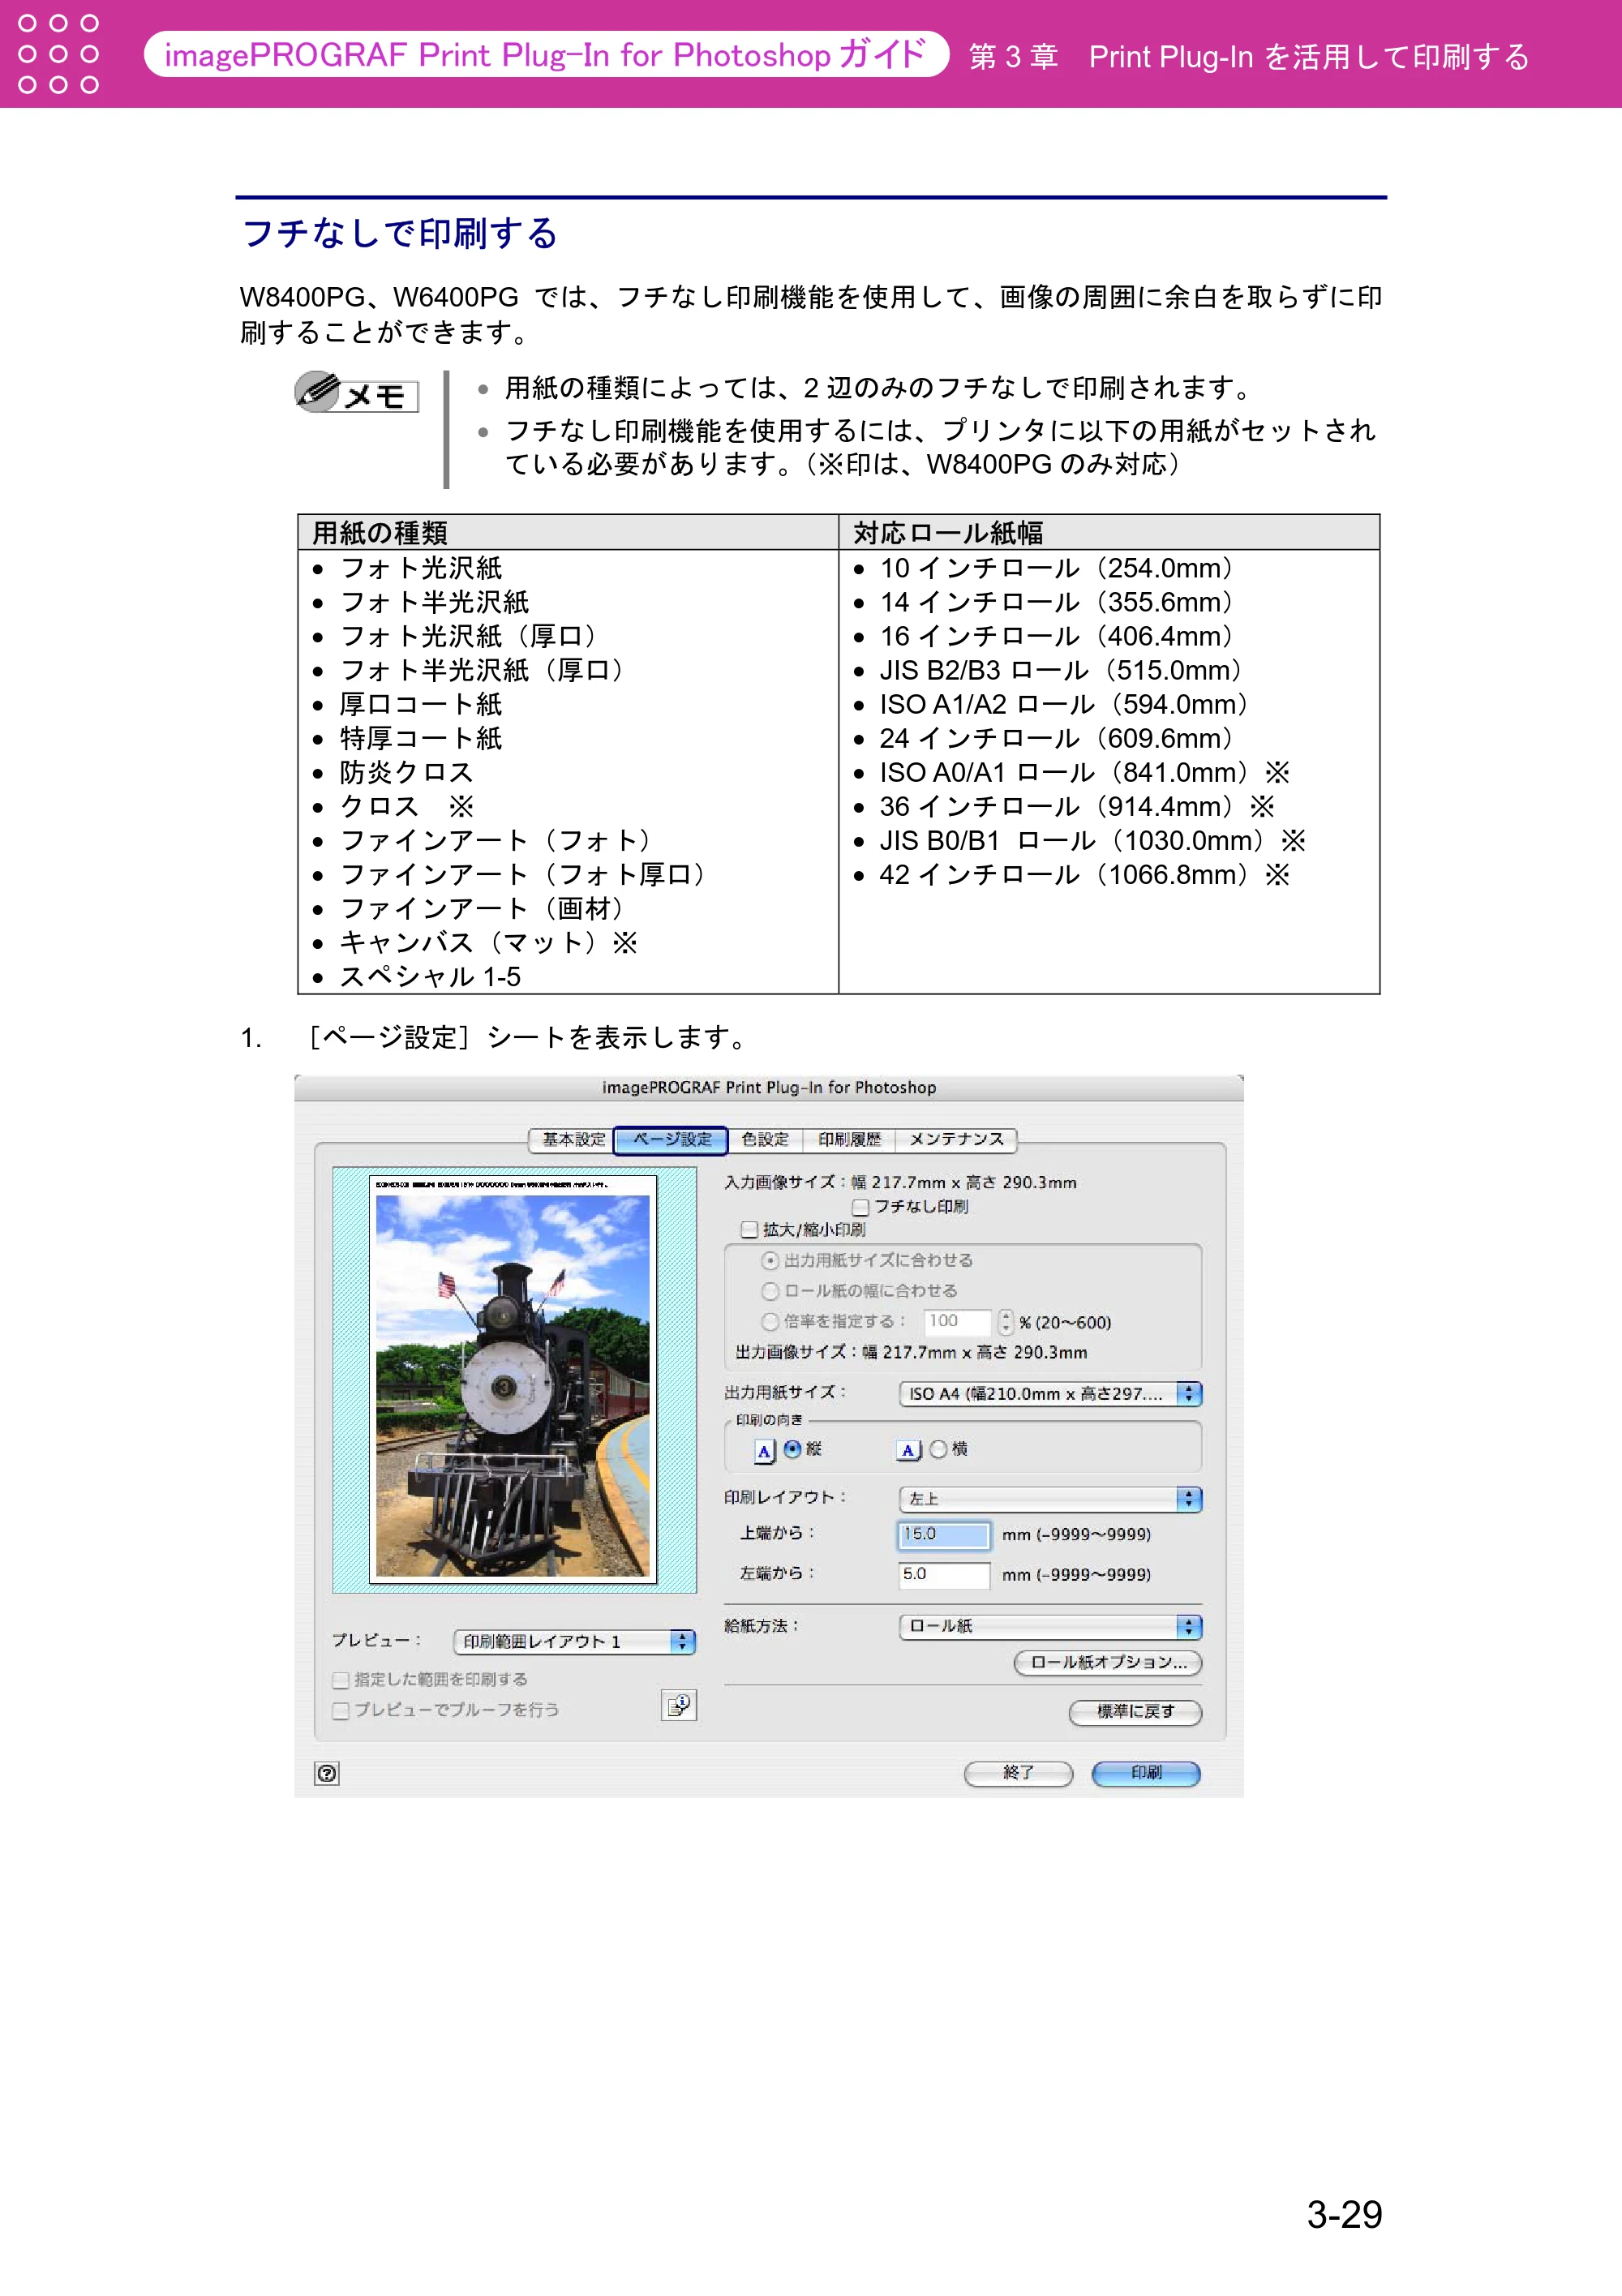
Task: Click the 上端から input field showing 15.0
Action: [x=944, y=1535]
